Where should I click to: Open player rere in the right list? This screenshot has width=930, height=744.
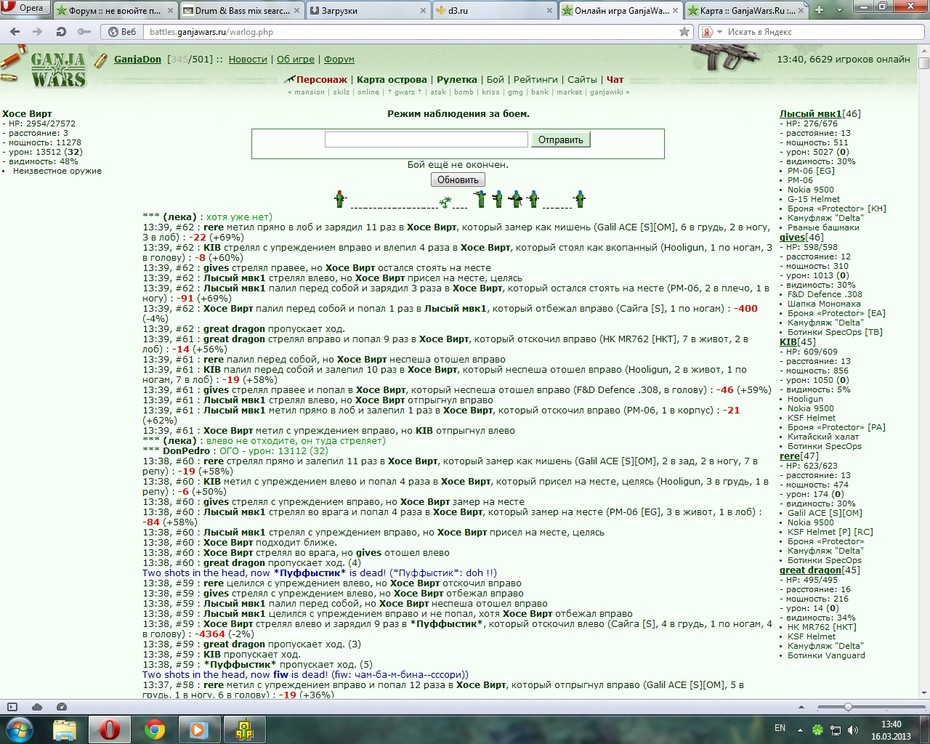pyautogui.click(x=789, y=456)
